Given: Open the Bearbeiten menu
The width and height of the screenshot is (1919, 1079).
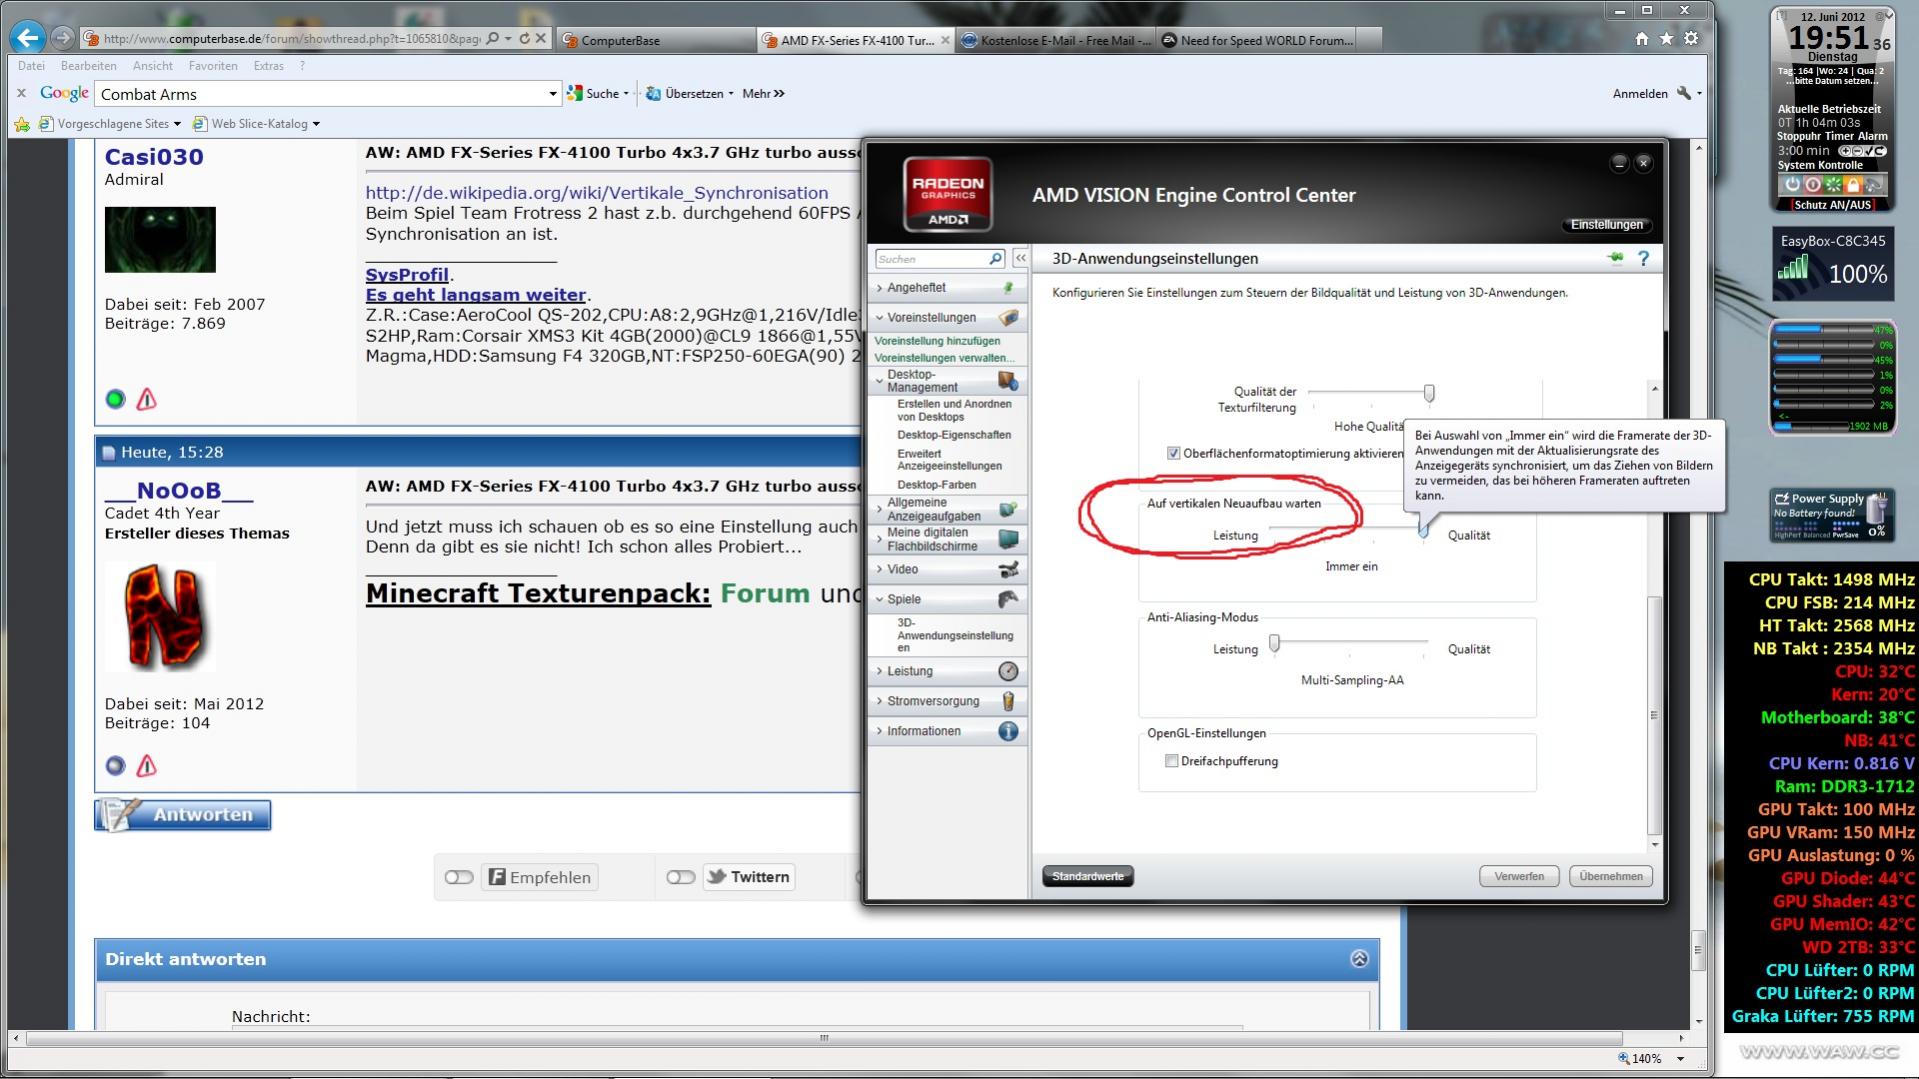Looking at the screenshot, I should [89, 66].
